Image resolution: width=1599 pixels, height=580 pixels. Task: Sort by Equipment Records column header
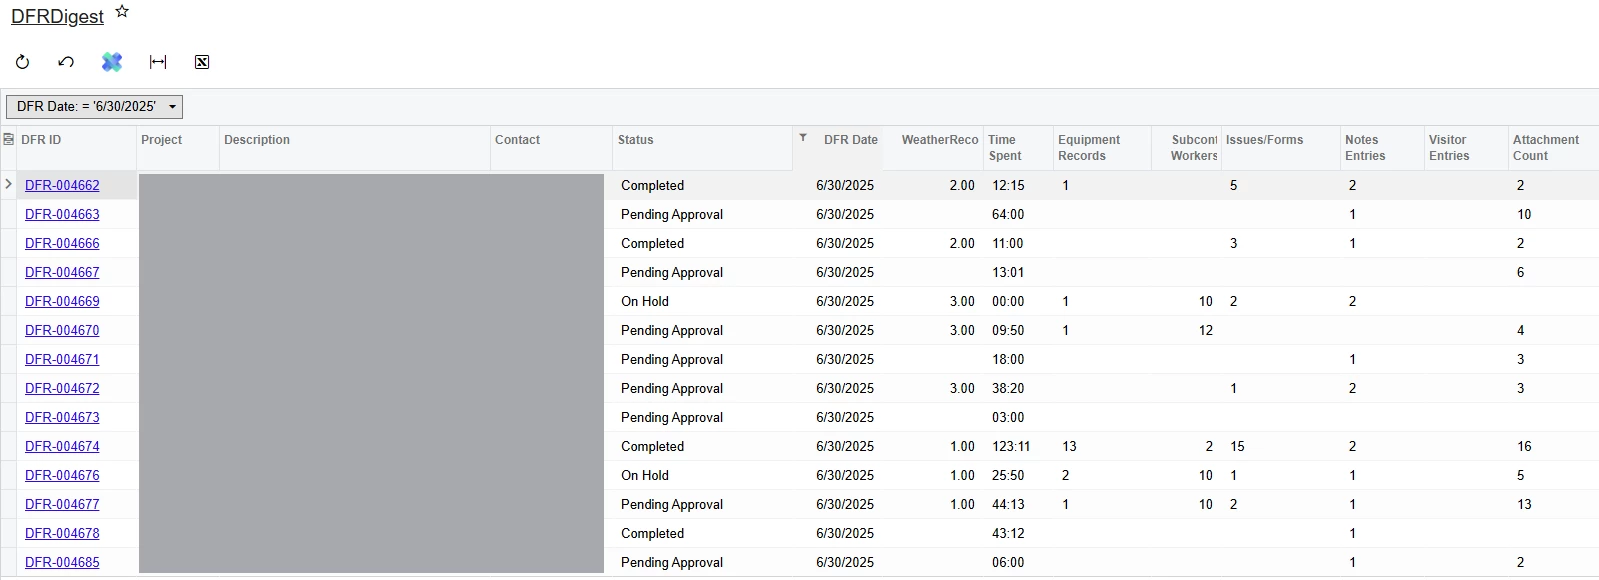(1102, 148)
